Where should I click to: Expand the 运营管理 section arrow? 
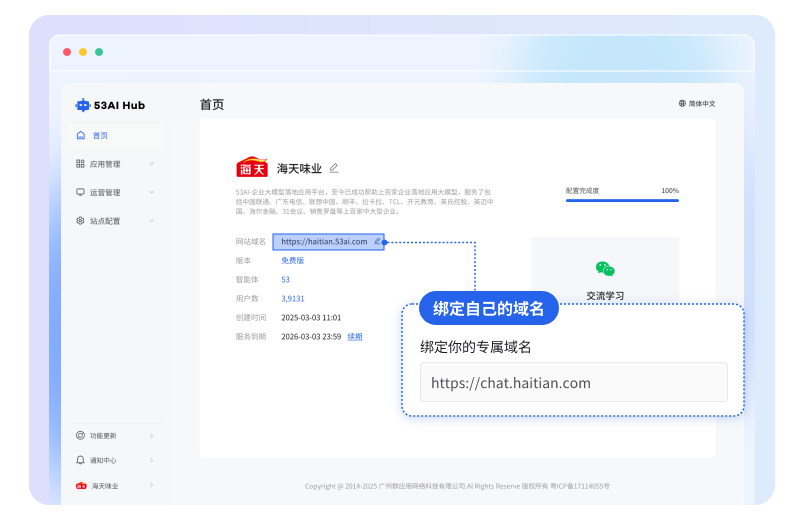(152, 192)
